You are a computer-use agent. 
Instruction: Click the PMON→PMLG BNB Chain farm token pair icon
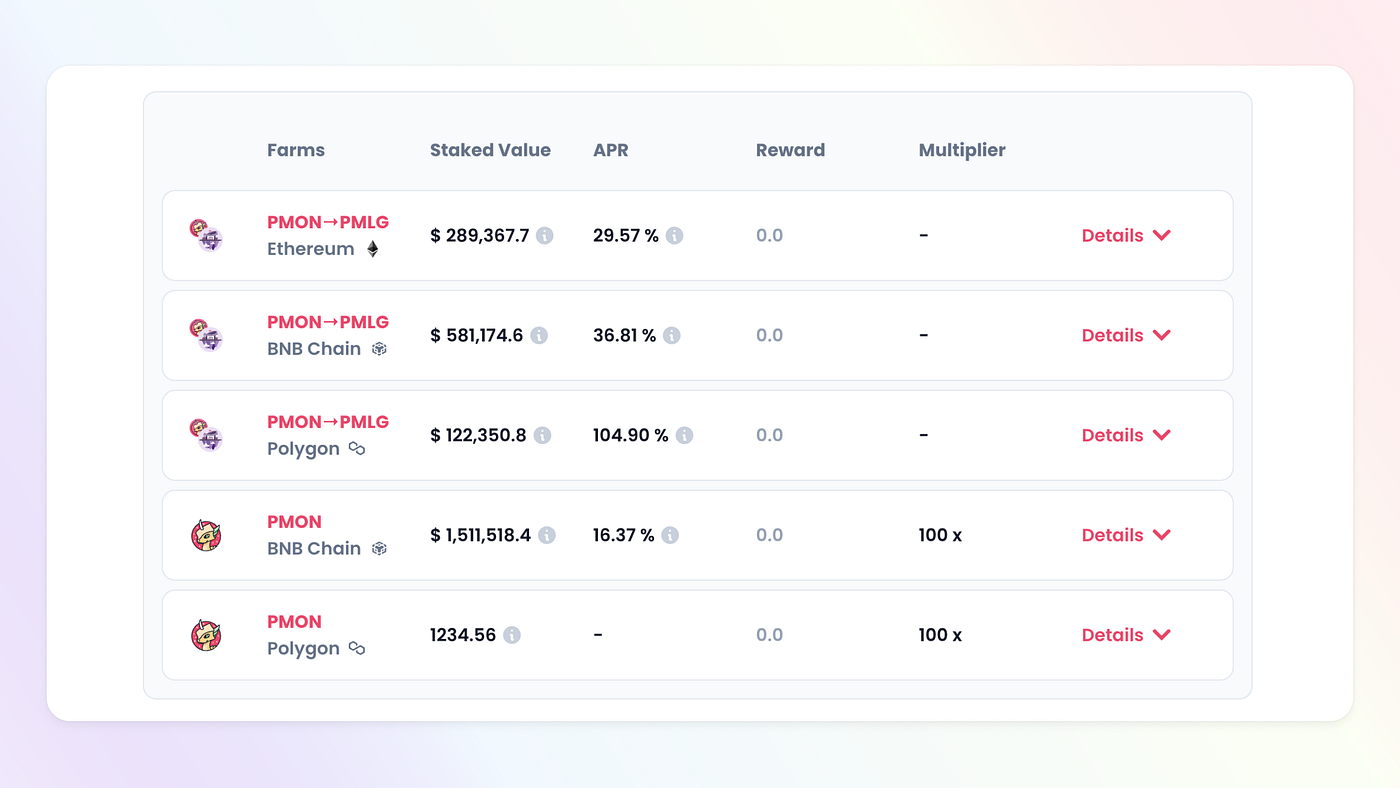pos(206,335)
